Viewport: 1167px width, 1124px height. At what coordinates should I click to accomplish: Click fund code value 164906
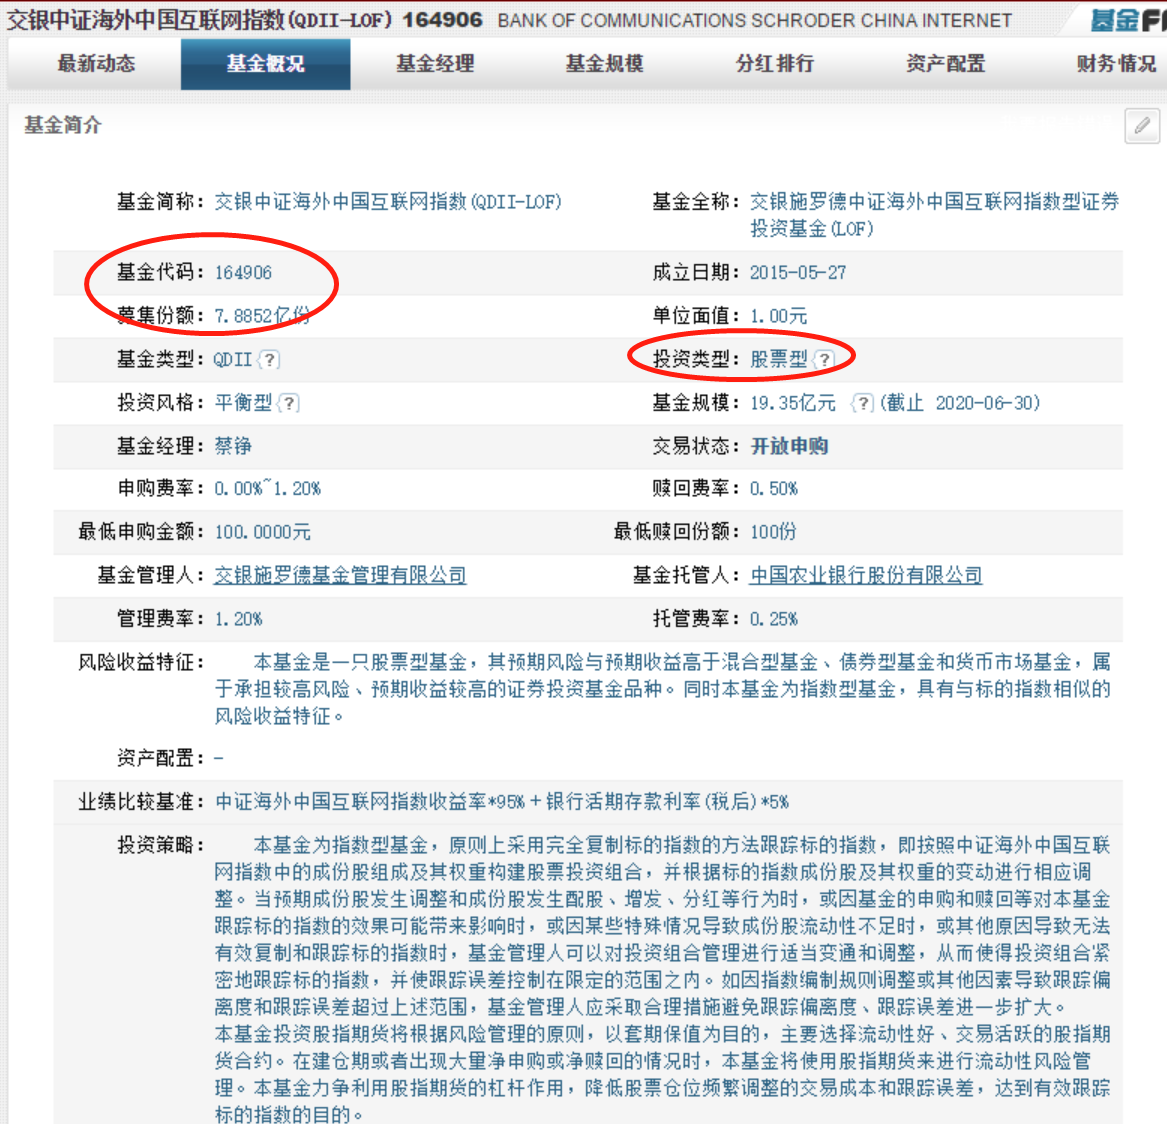pos(243,273)
